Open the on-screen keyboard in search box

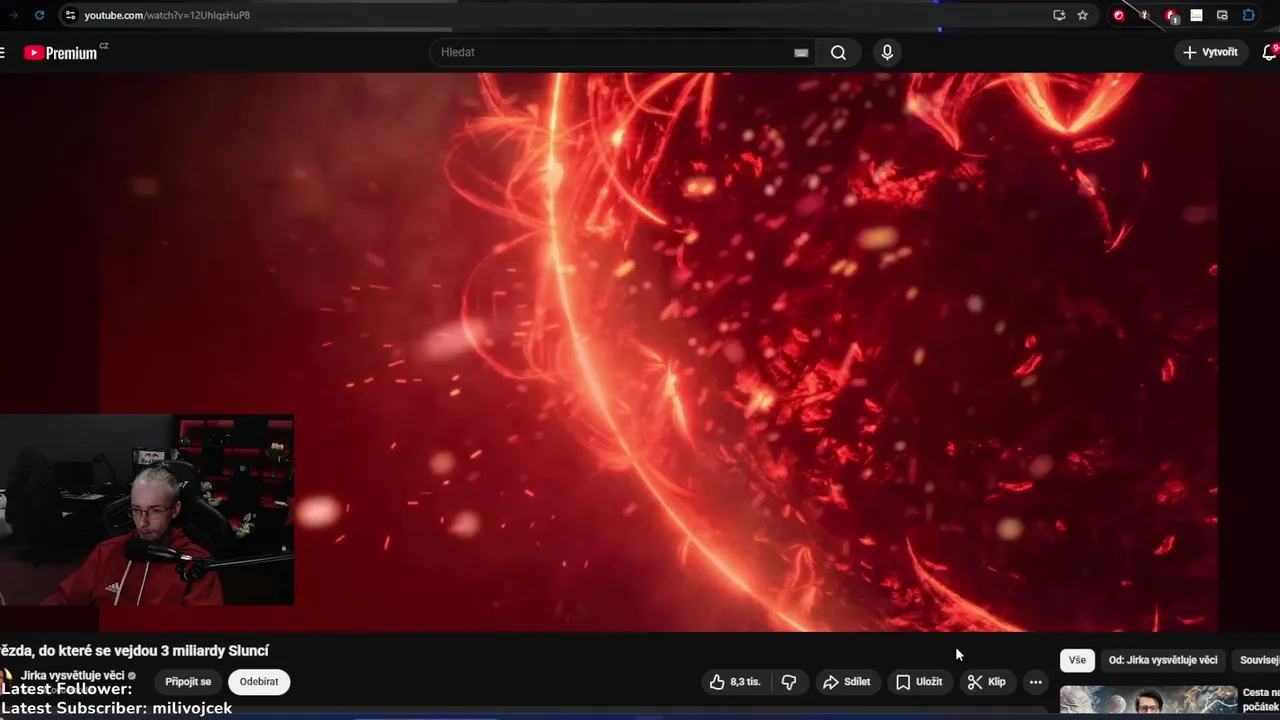[x=801, y=53]
